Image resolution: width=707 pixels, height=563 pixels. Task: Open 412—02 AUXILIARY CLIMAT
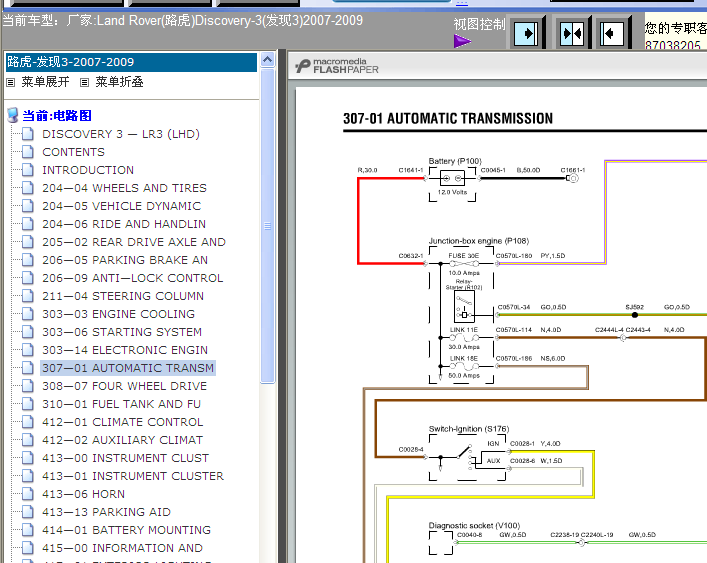(x=123, y=440)
